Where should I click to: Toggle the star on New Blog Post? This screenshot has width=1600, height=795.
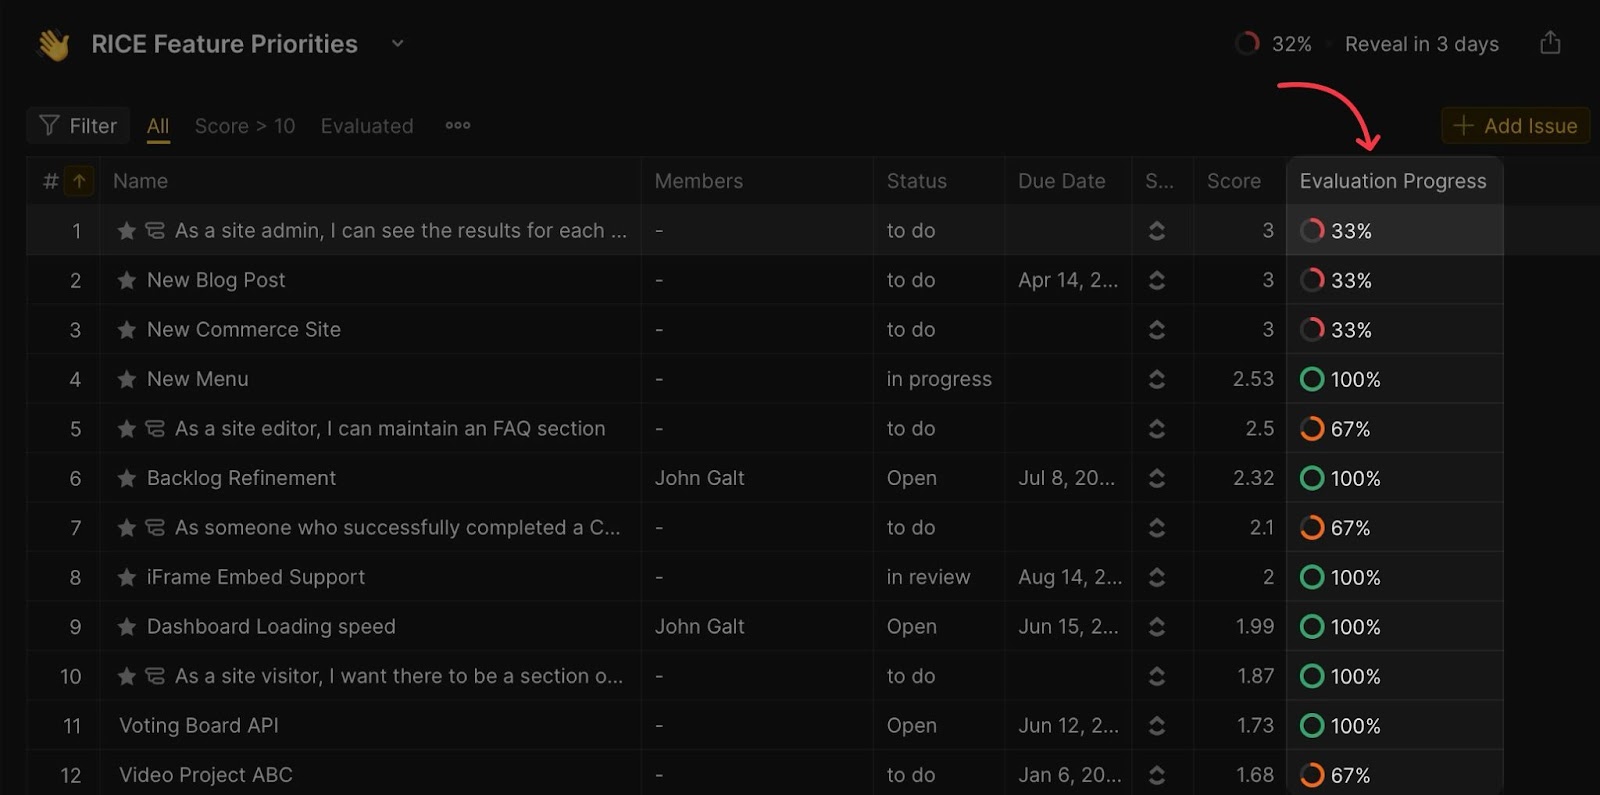point(127,281)
